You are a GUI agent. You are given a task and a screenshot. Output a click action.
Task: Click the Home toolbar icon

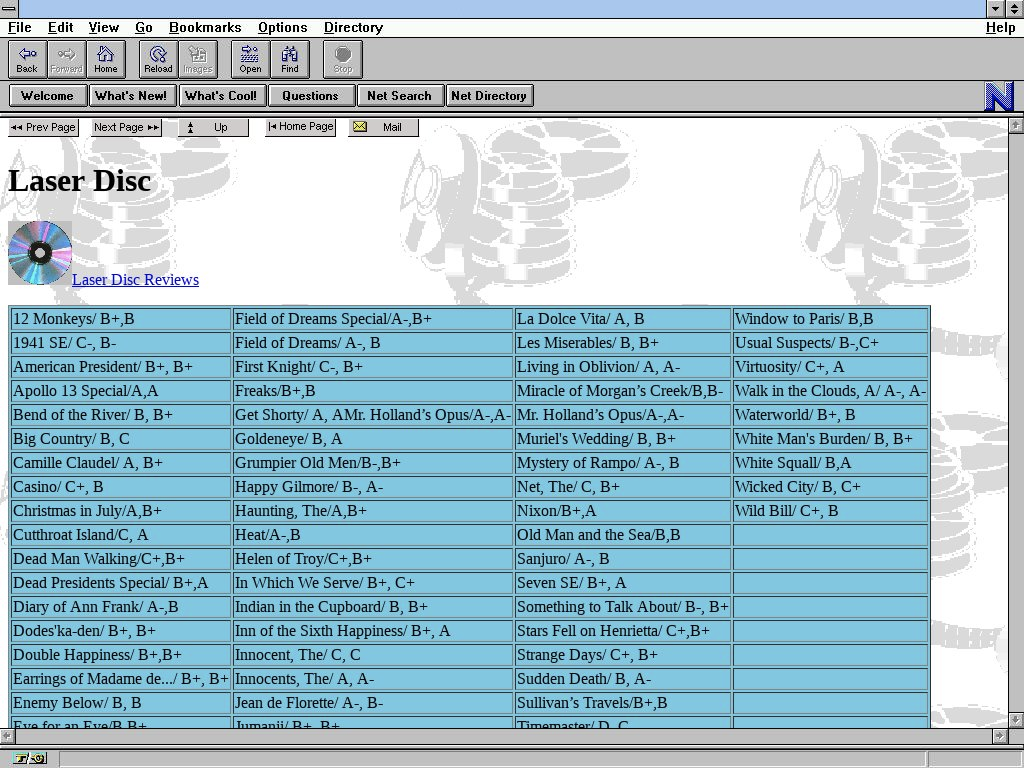[x=106, y=59]
